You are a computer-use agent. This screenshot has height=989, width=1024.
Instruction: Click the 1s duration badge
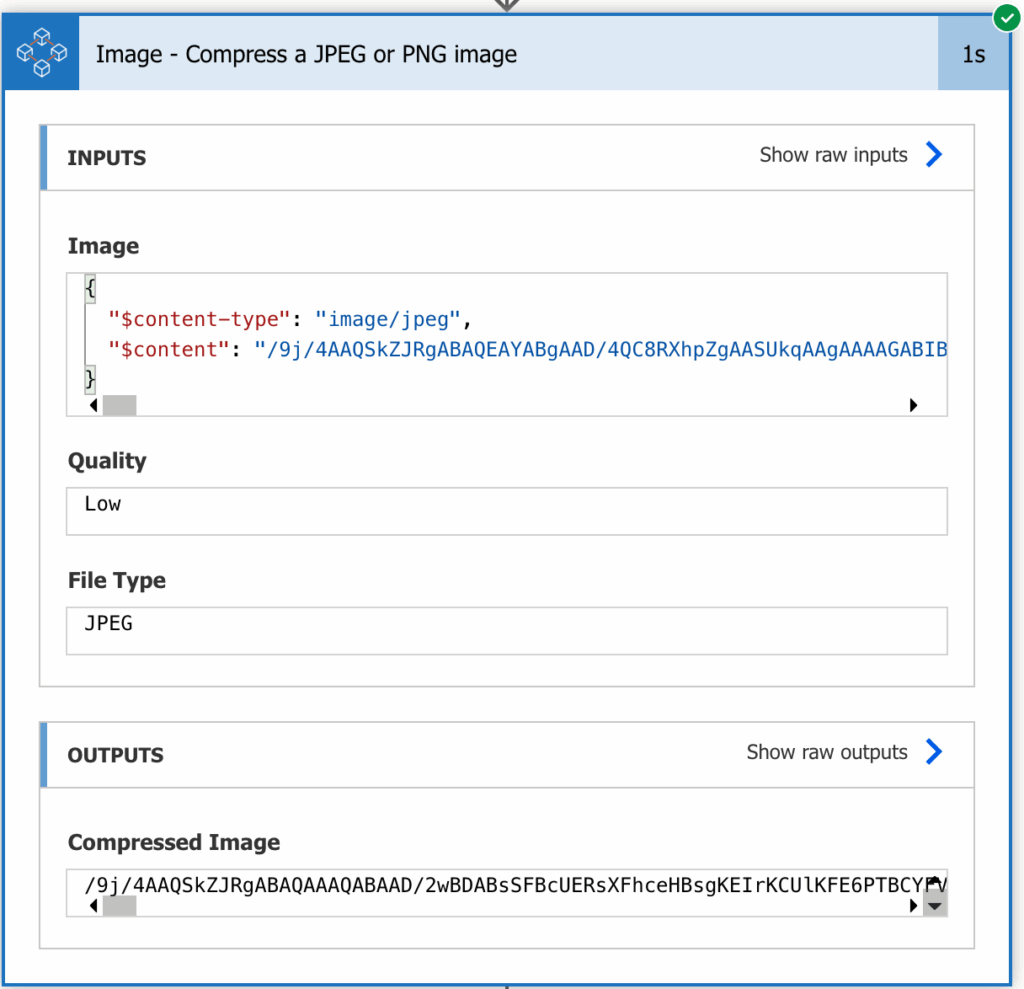click(x=973, y=54)
